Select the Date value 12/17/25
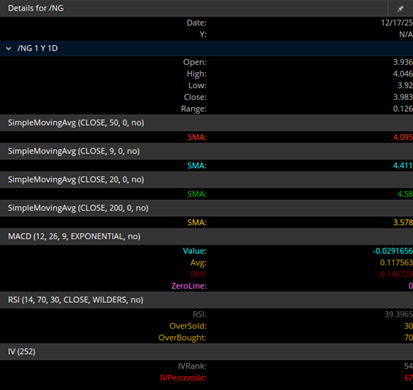The image size is (413, 390). click(397, 23)
